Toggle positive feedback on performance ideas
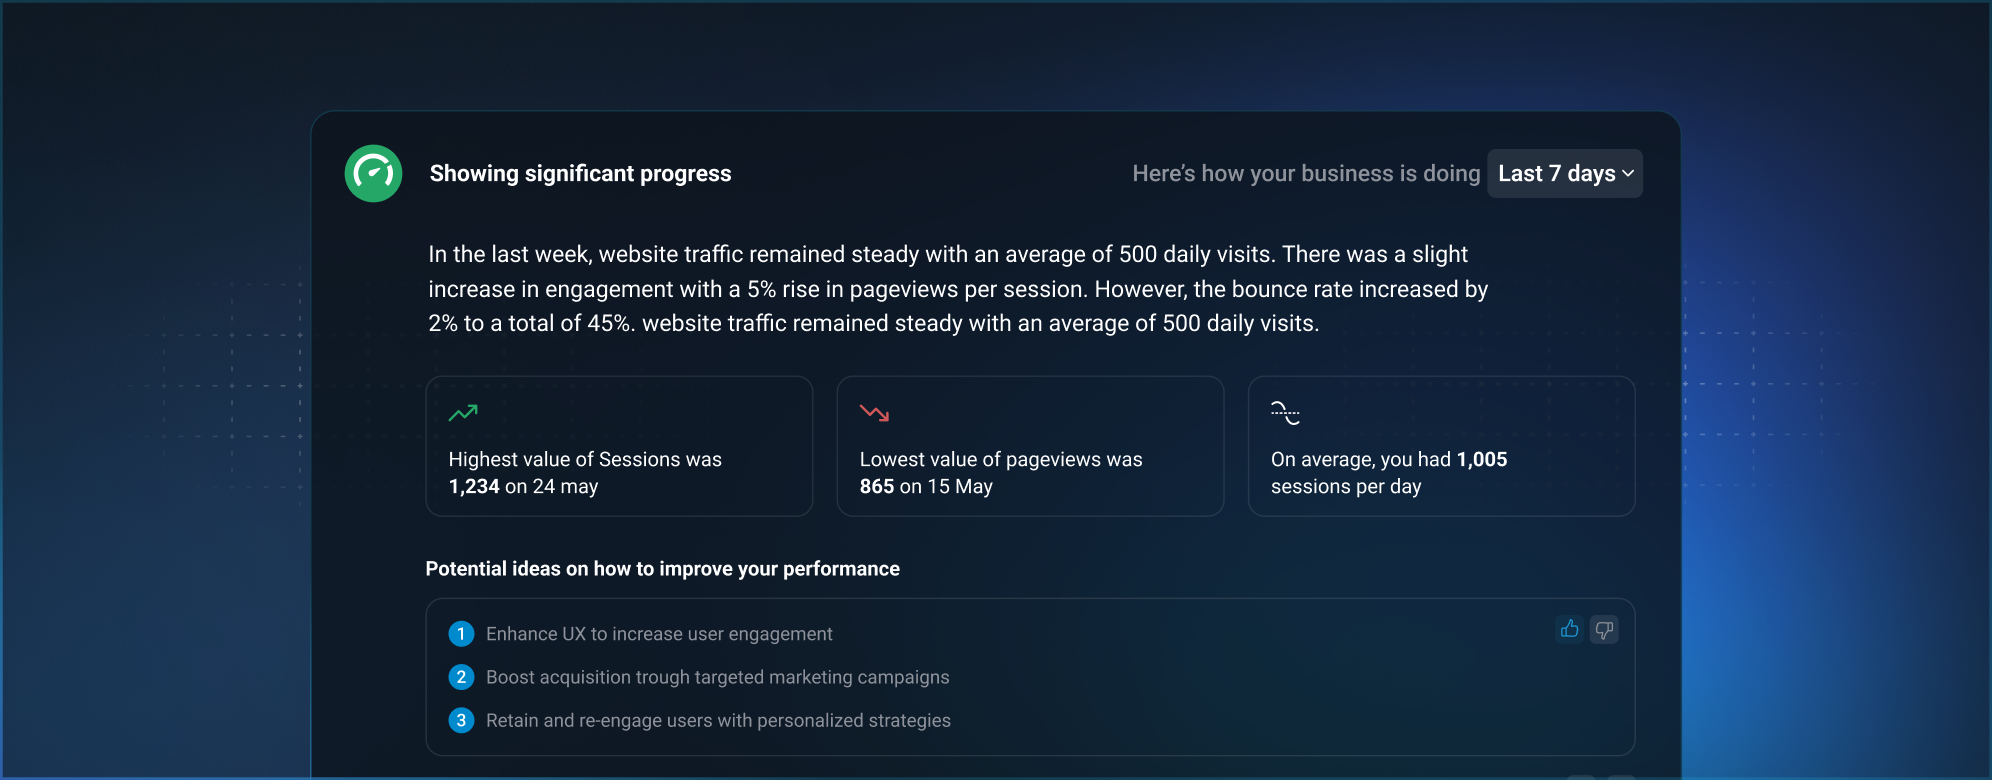The height and width of the screenshot is (780, 1992). pos(1568,629)
